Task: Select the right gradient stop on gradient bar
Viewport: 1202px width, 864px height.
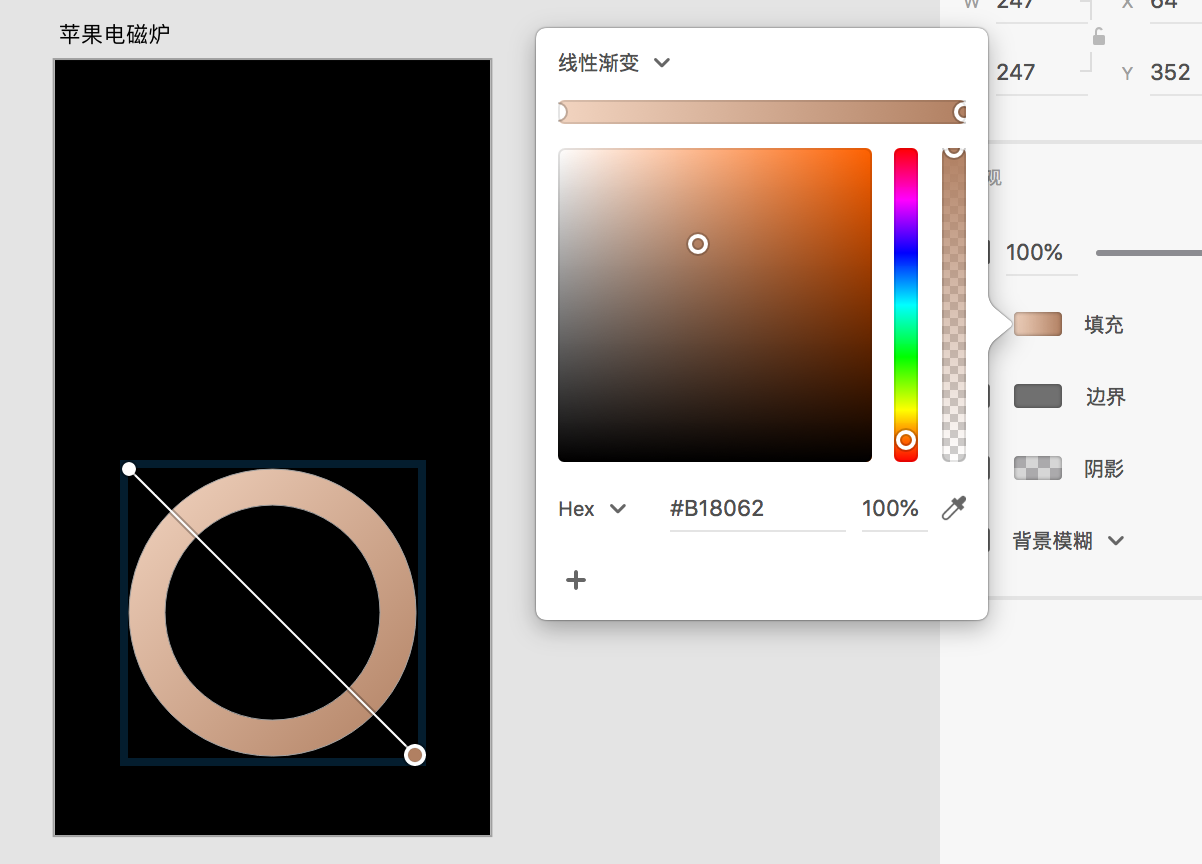Action: 962,112
